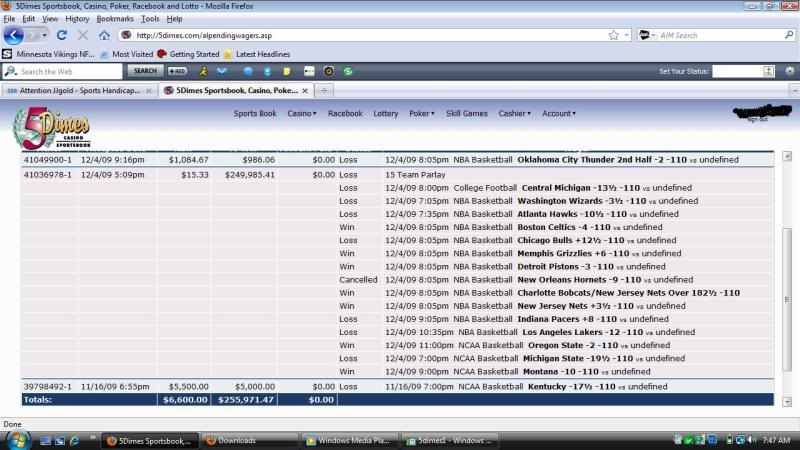
Task: Close the 5Dimes Sportsbook tab
Action: pos(305,90)
